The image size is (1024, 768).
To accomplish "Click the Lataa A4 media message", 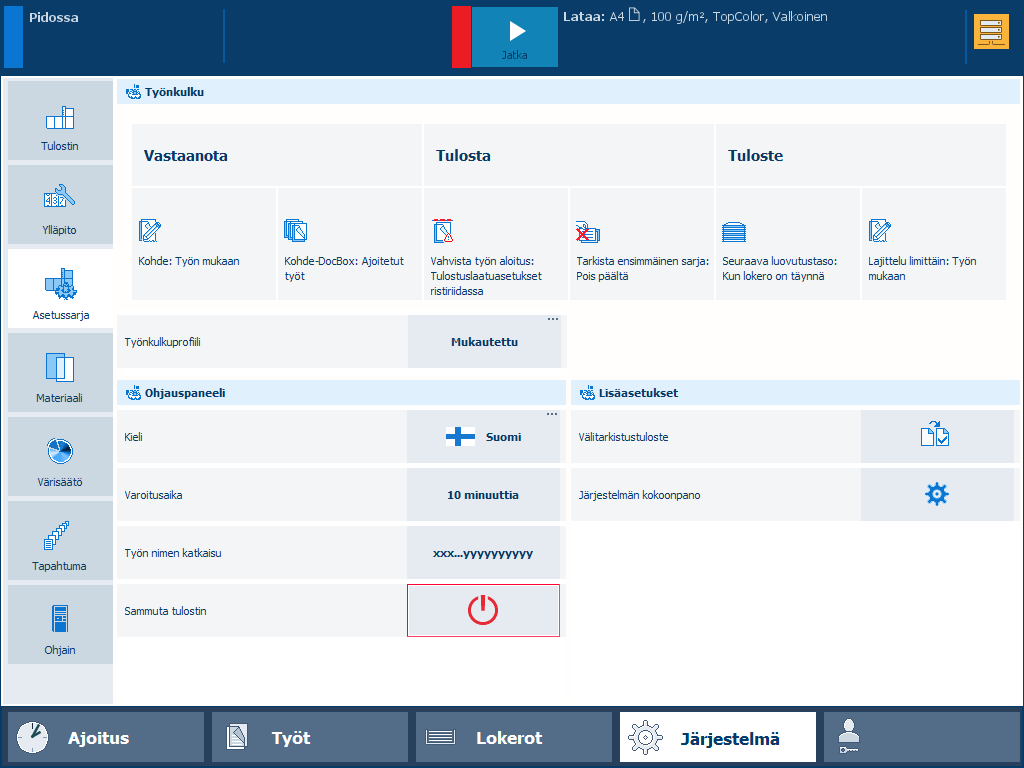I will click(695, 17).
